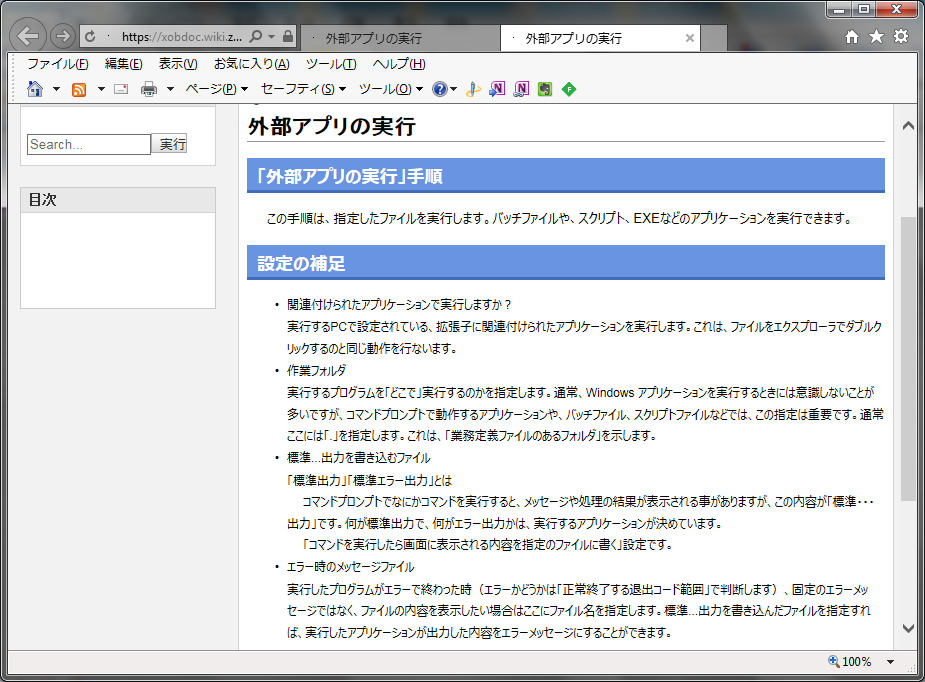Open the gear tools menu
Viewport: 925px width, 682px height.
pos(901,37)
